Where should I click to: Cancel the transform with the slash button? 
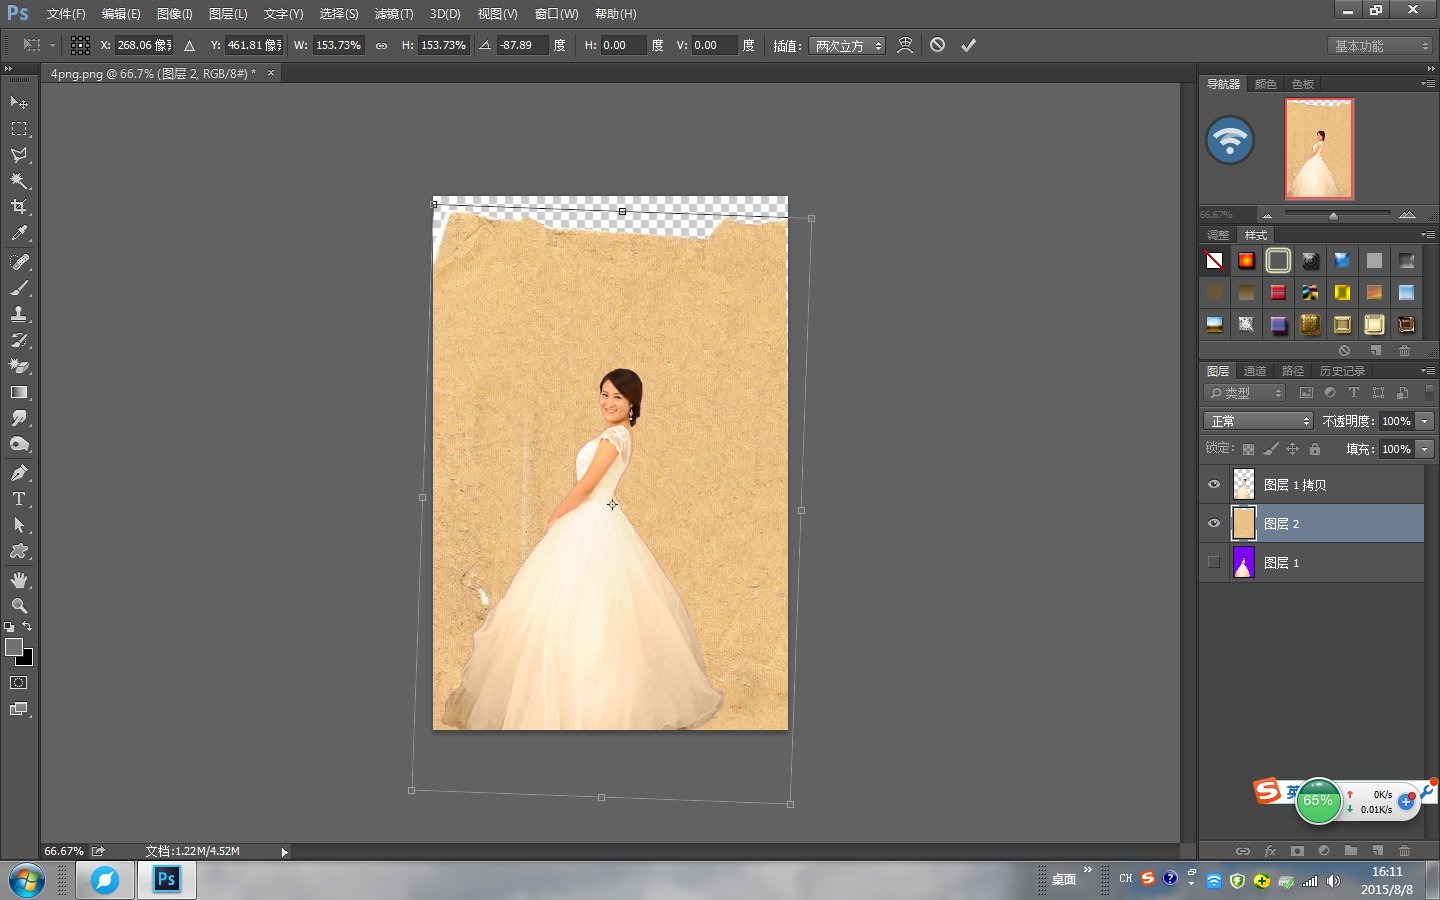coord(937,45)
